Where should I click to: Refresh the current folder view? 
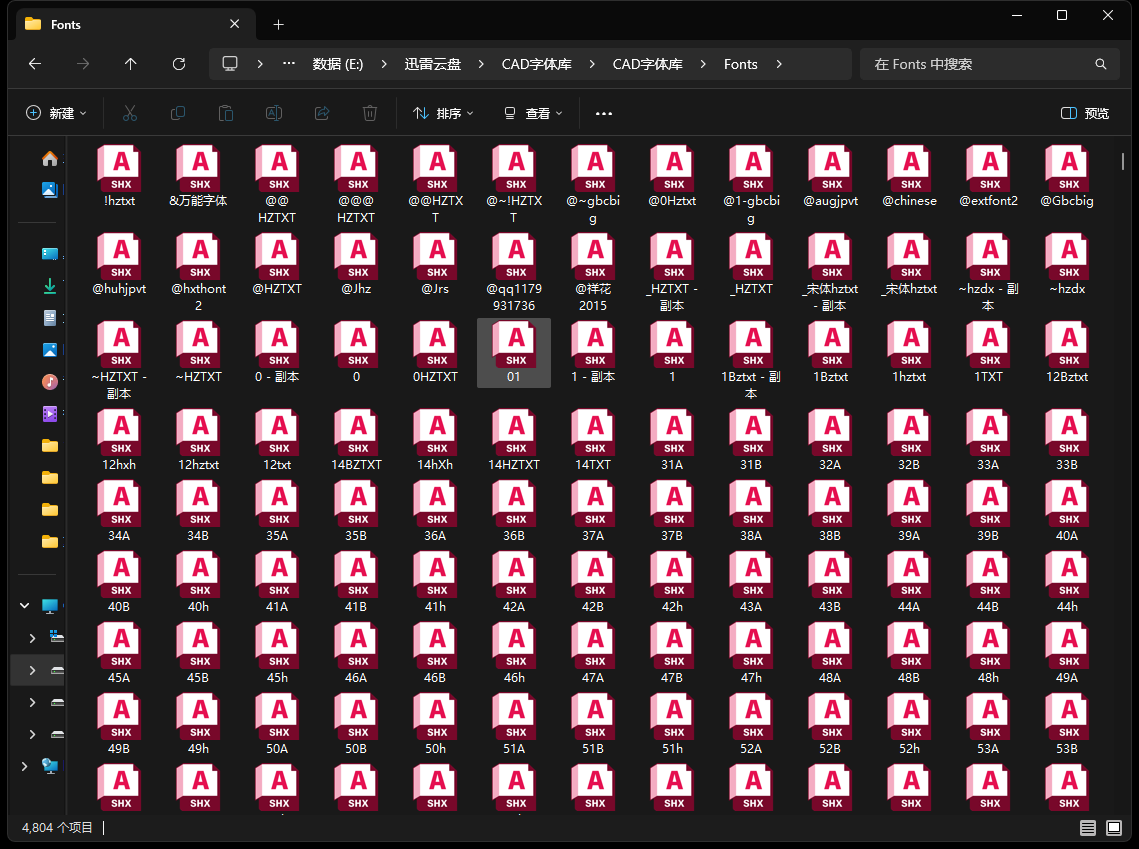pos(179,64)
